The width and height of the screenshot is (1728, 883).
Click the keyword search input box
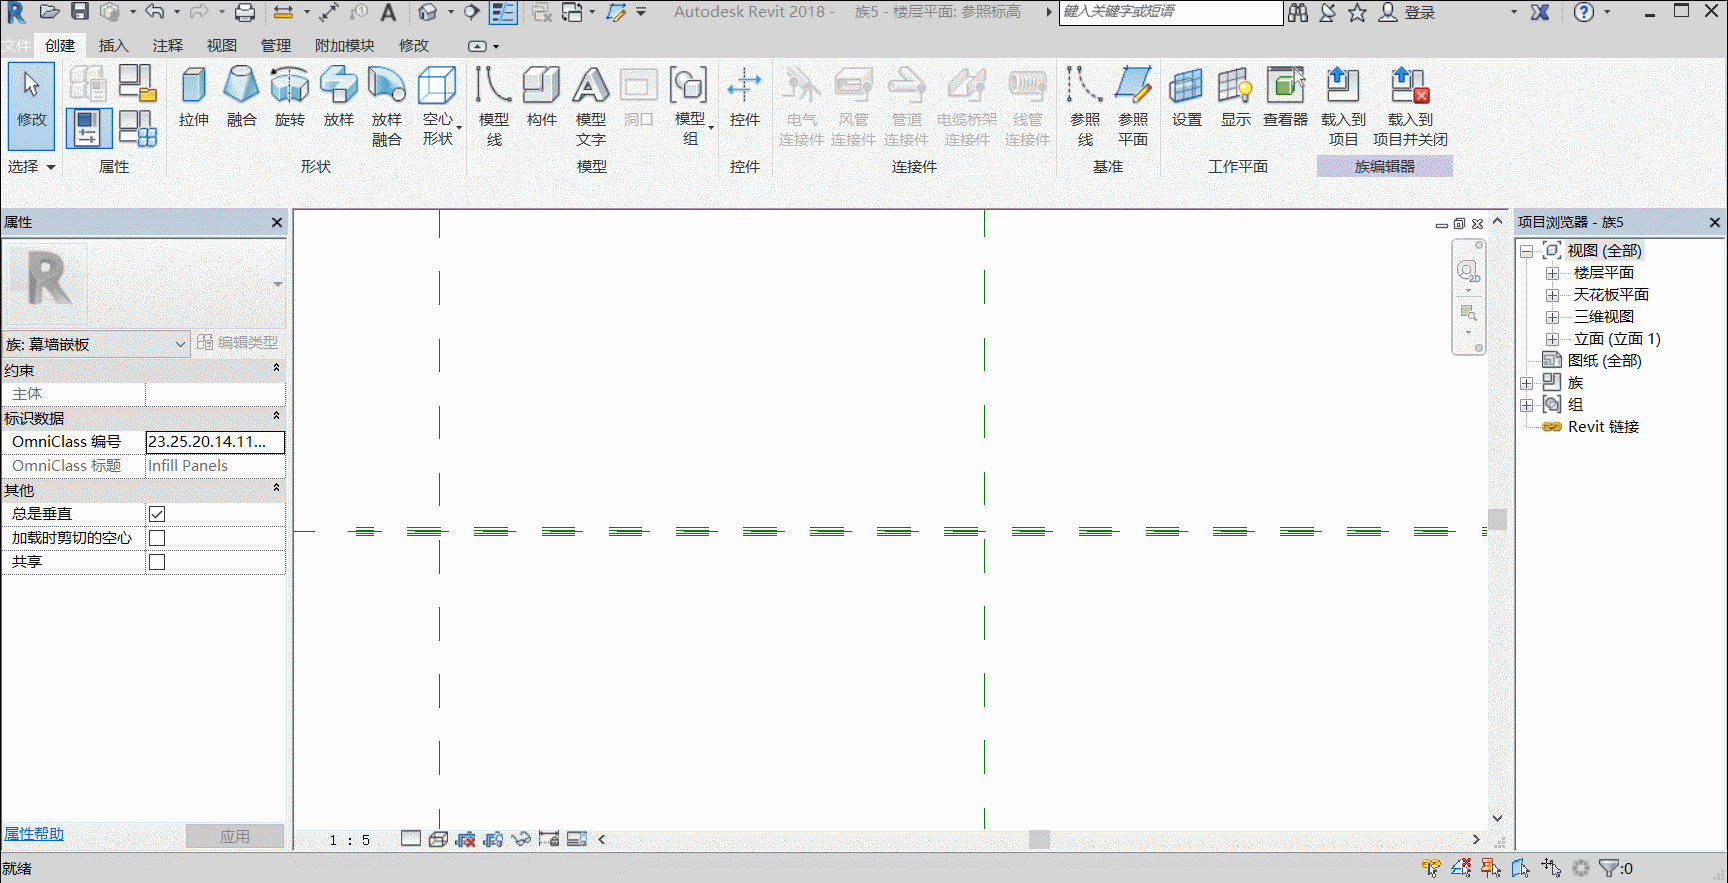point(1170,12)
